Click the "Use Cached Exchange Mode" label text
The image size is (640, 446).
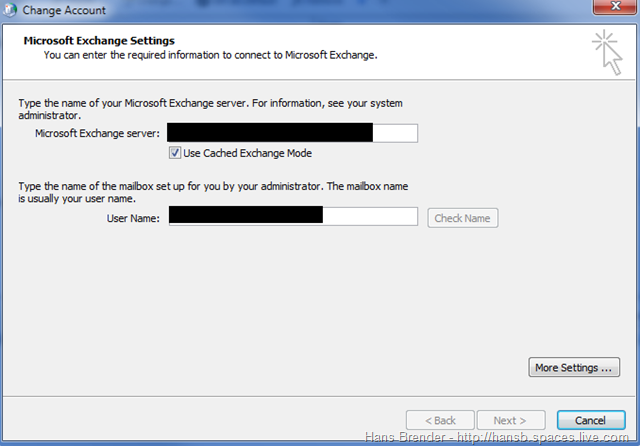247,153
